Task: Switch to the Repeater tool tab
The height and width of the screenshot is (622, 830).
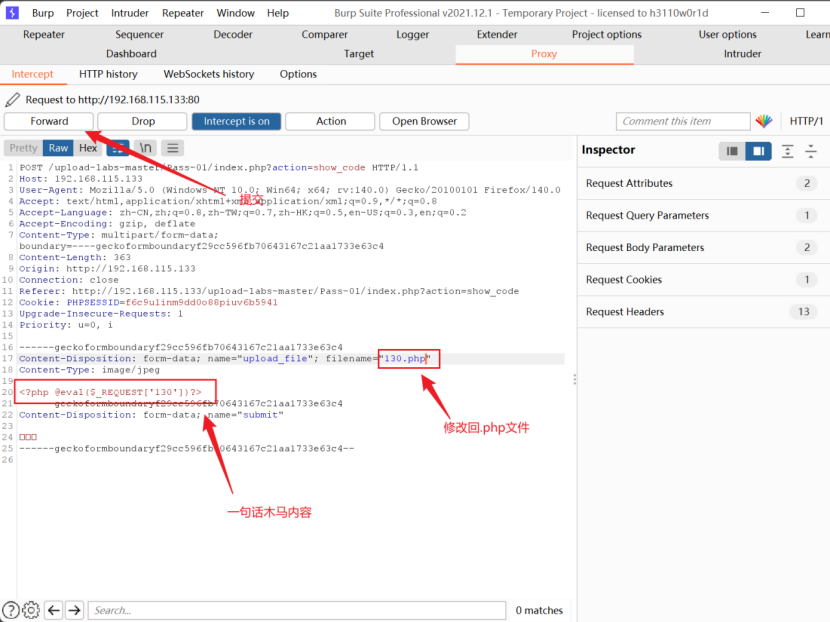Action: (43, 34)
